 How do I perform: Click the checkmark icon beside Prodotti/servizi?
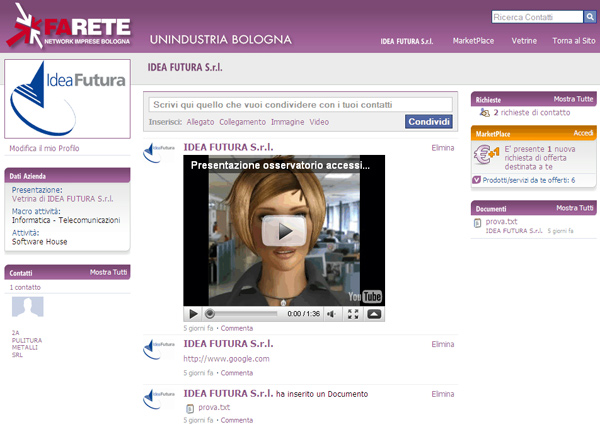(x=476, y=180)
